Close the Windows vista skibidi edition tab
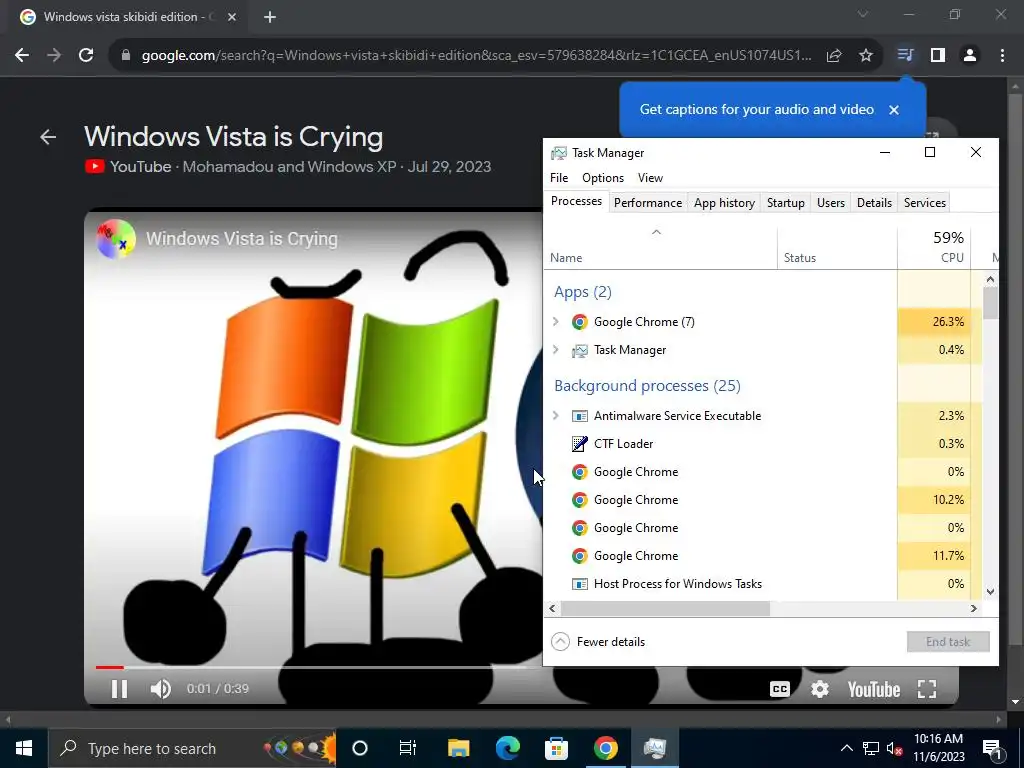The width and height of the screenshot is (1024, 768). click(232, 17)
